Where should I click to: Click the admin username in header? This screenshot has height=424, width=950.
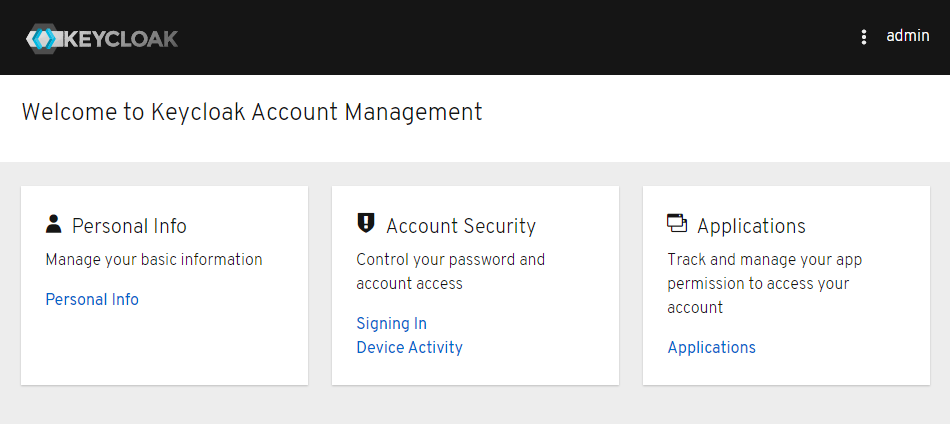(x=907, y=36)
